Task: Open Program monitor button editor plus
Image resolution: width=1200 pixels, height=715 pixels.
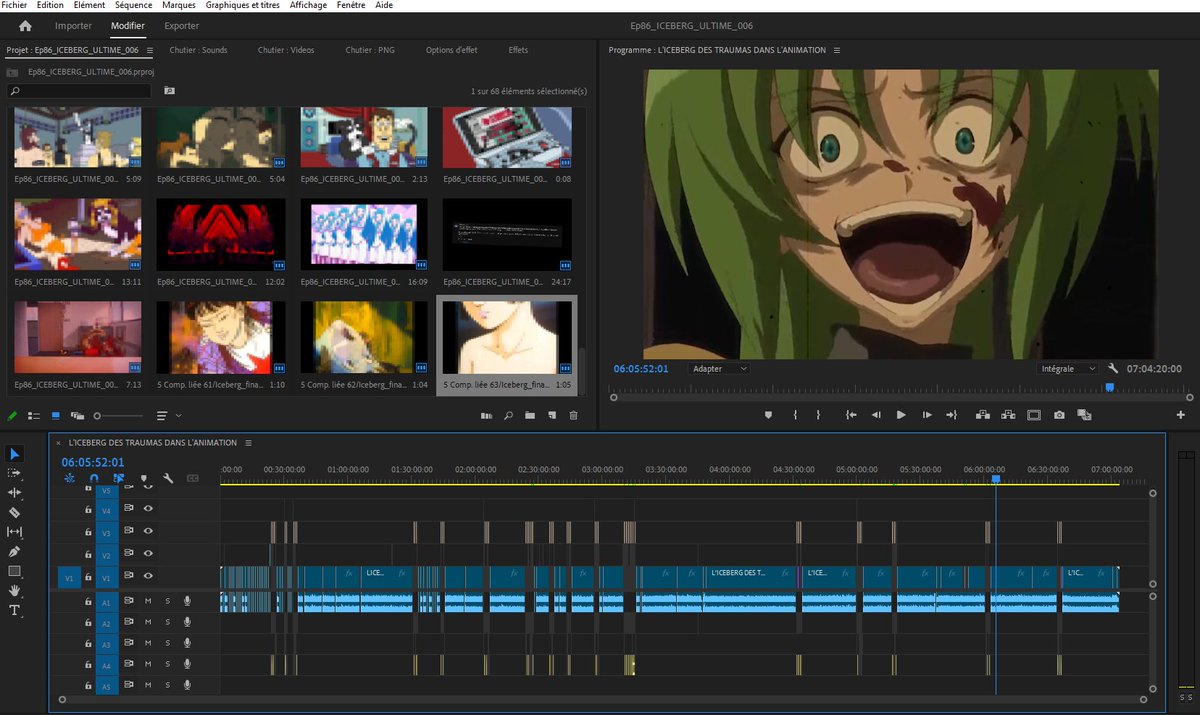Action: click(1181, 414)
